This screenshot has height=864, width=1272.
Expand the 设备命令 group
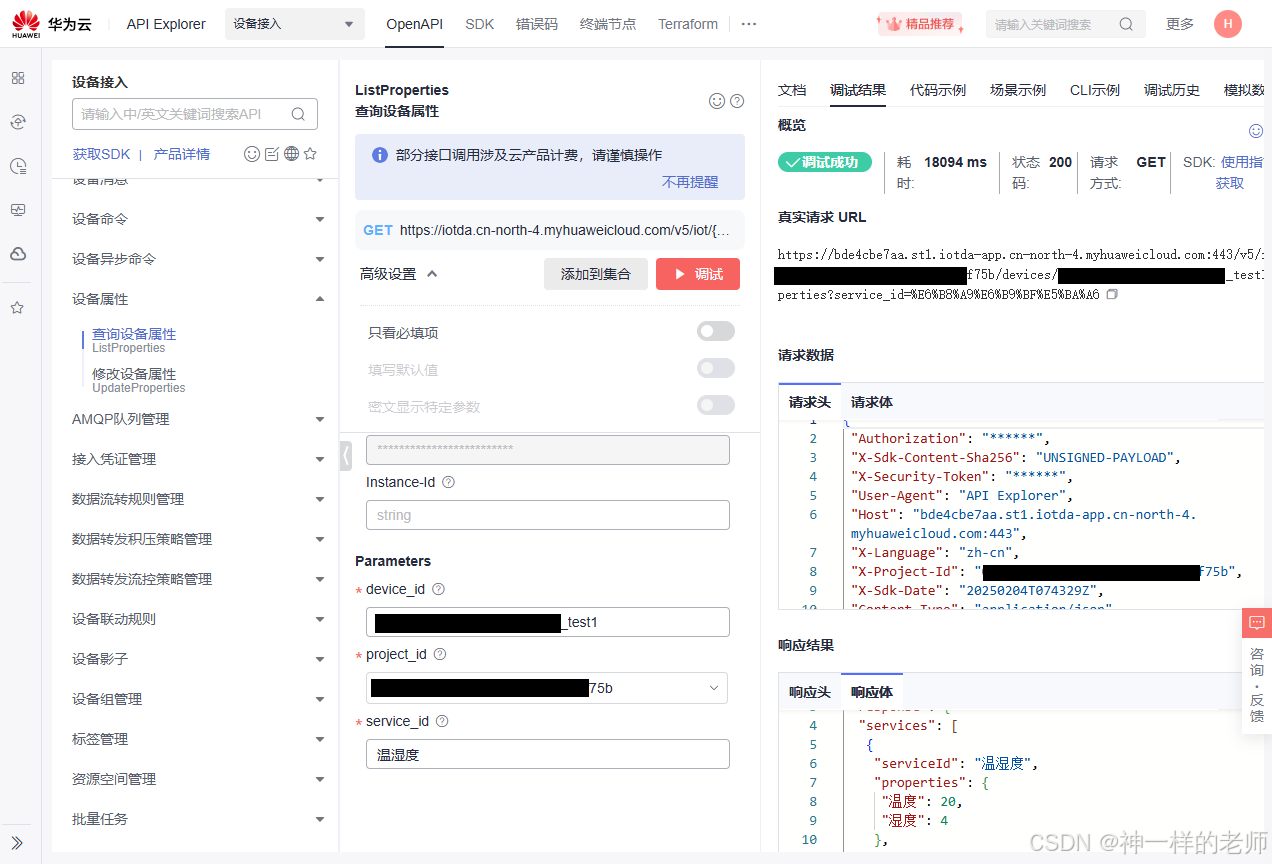[x=320, y=219]
